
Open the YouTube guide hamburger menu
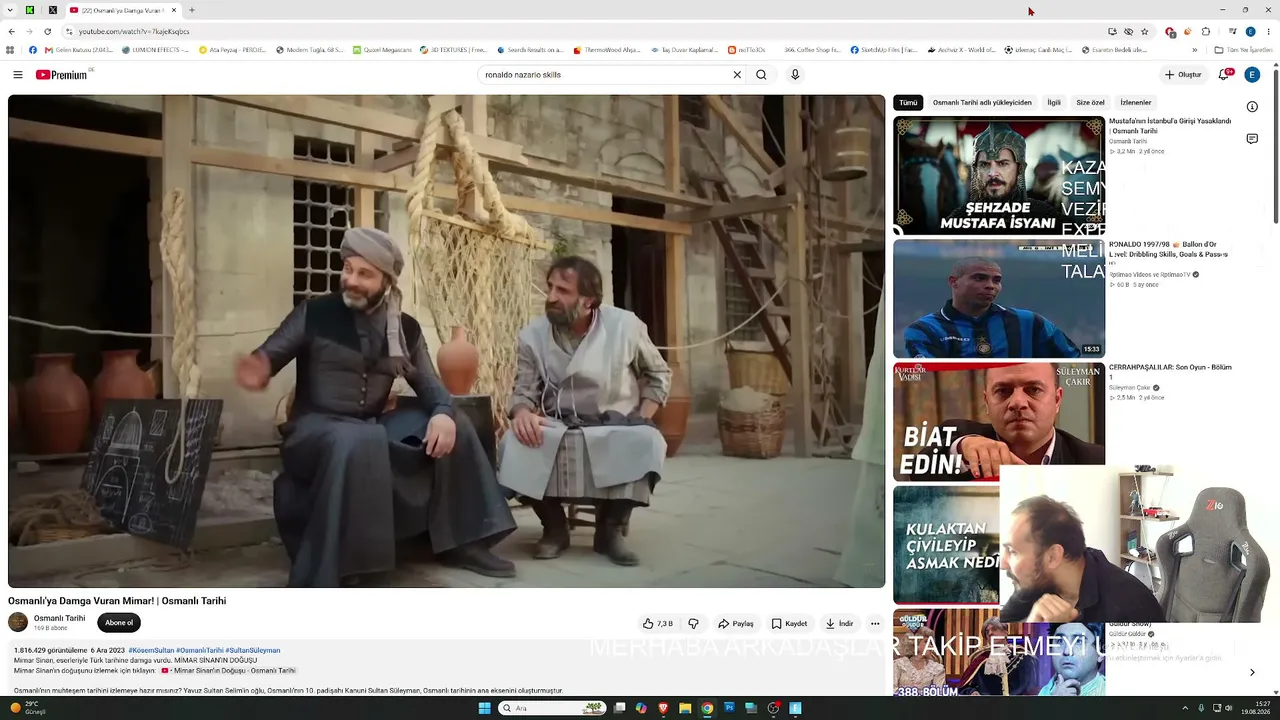point(17,75)
